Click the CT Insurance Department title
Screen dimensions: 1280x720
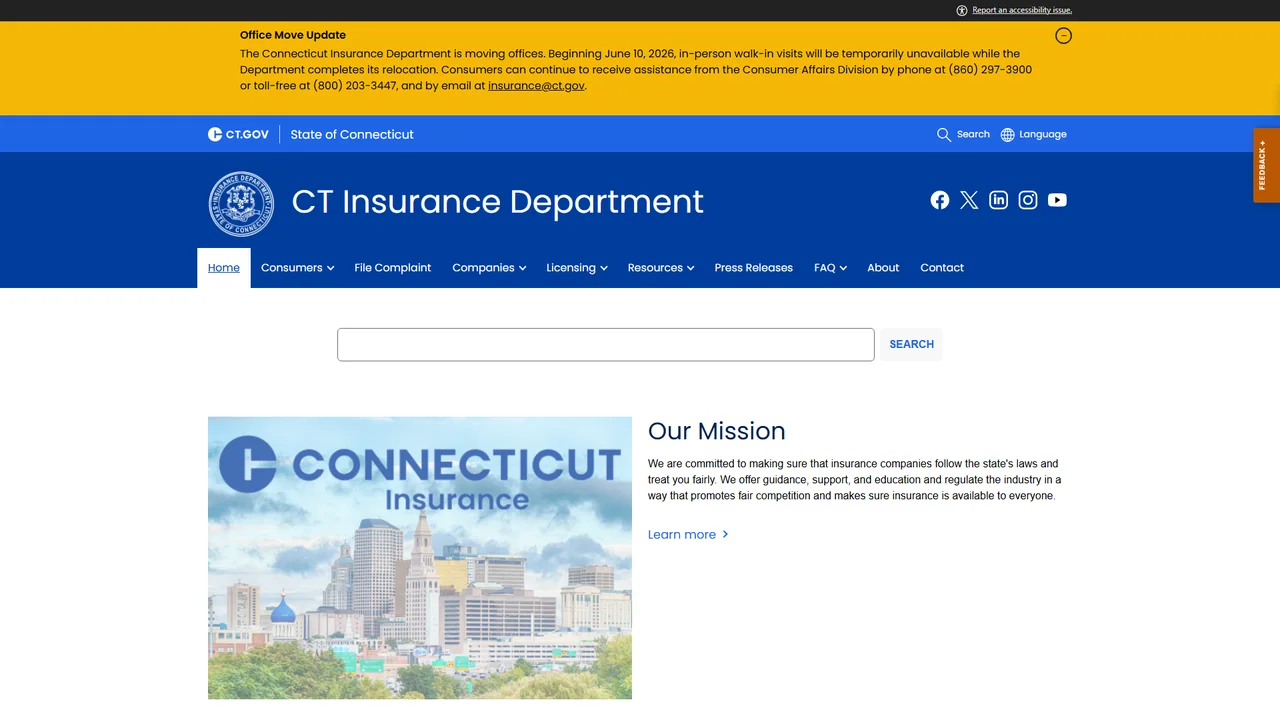tap(498, 202)
